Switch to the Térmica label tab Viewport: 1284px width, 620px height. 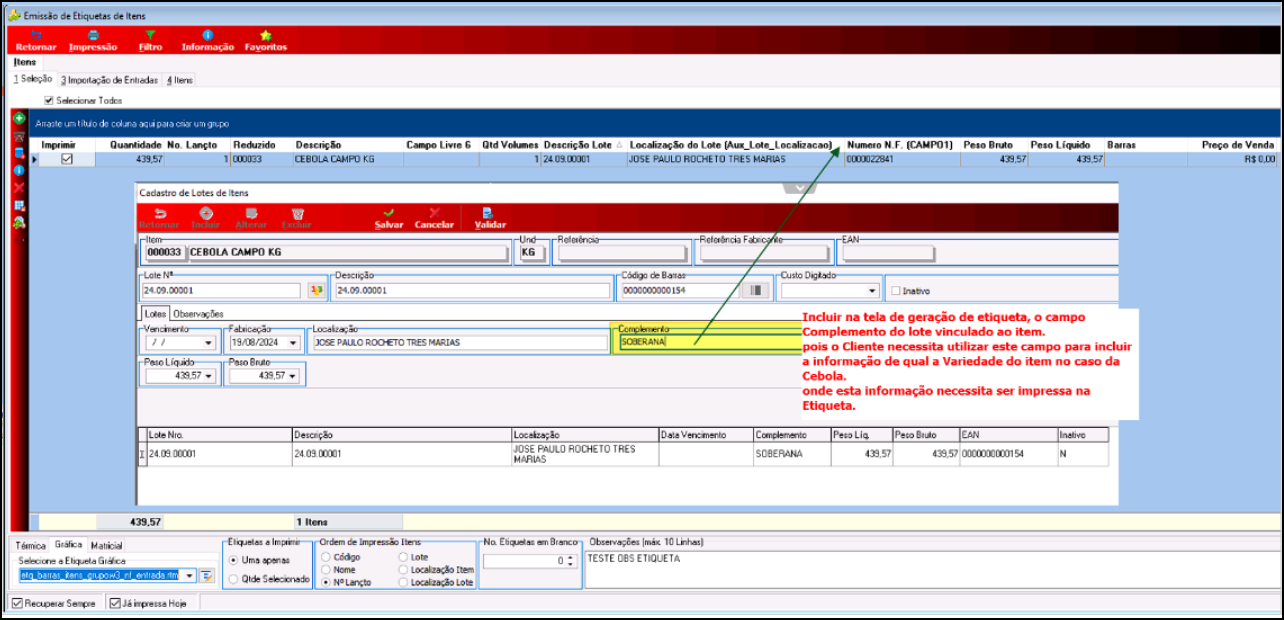pyautogui.click(x=31, y=546)
